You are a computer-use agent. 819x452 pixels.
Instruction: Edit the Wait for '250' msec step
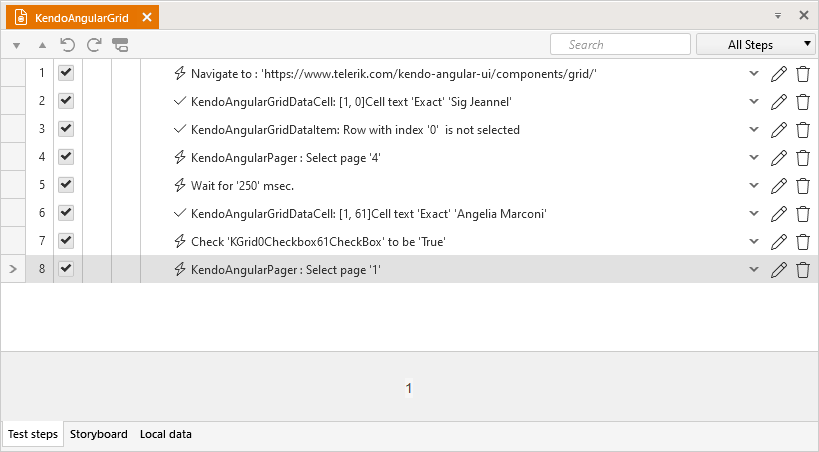(x=779, y=186)
